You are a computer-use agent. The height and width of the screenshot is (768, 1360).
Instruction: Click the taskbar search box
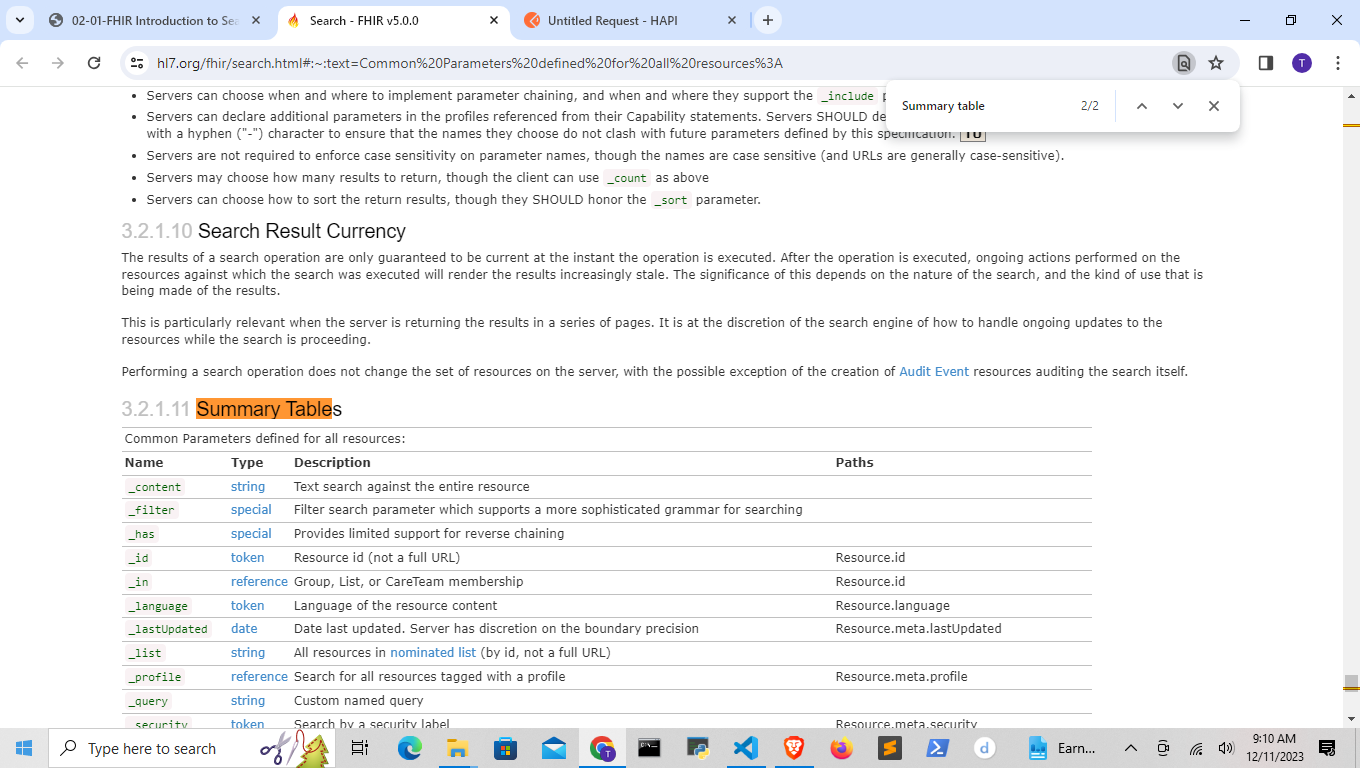(190, 748)
